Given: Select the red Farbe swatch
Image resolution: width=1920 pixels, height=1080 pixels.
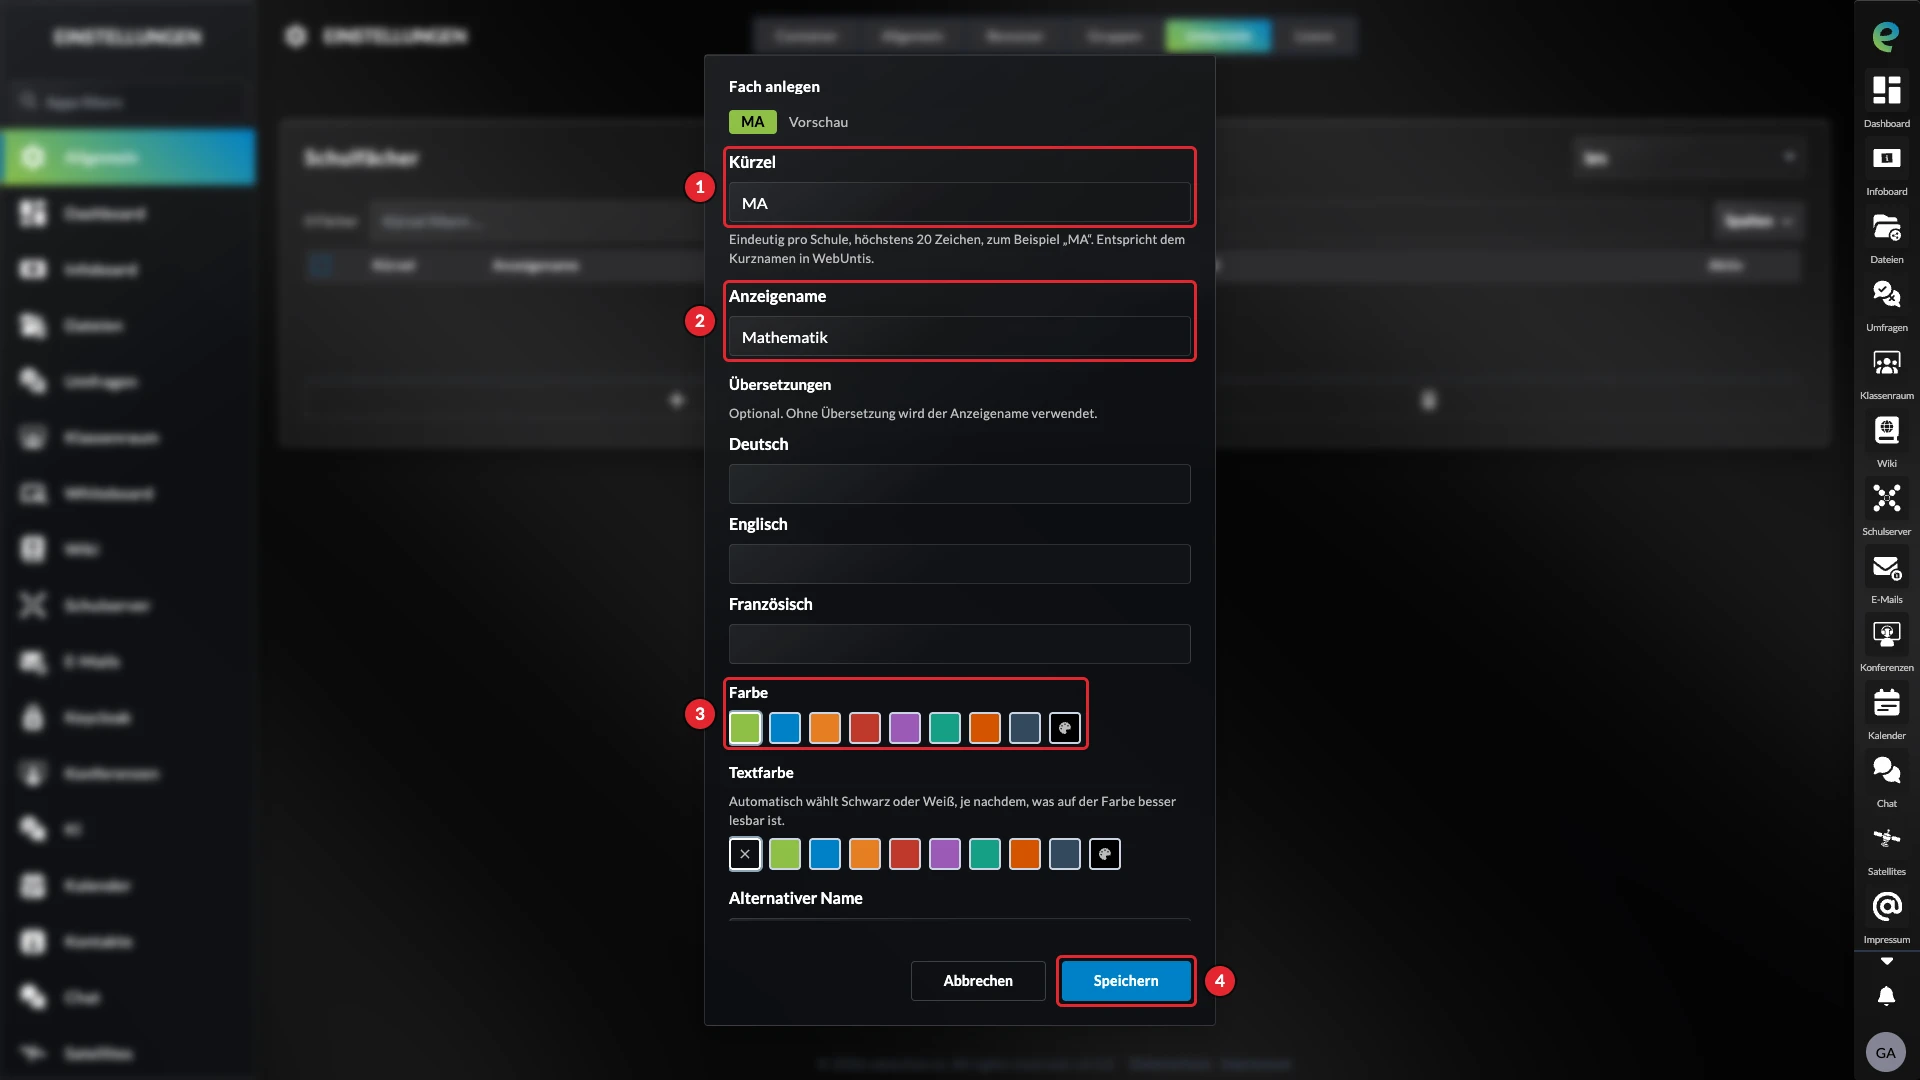Looking at the screenshot, I should (865, 728).
